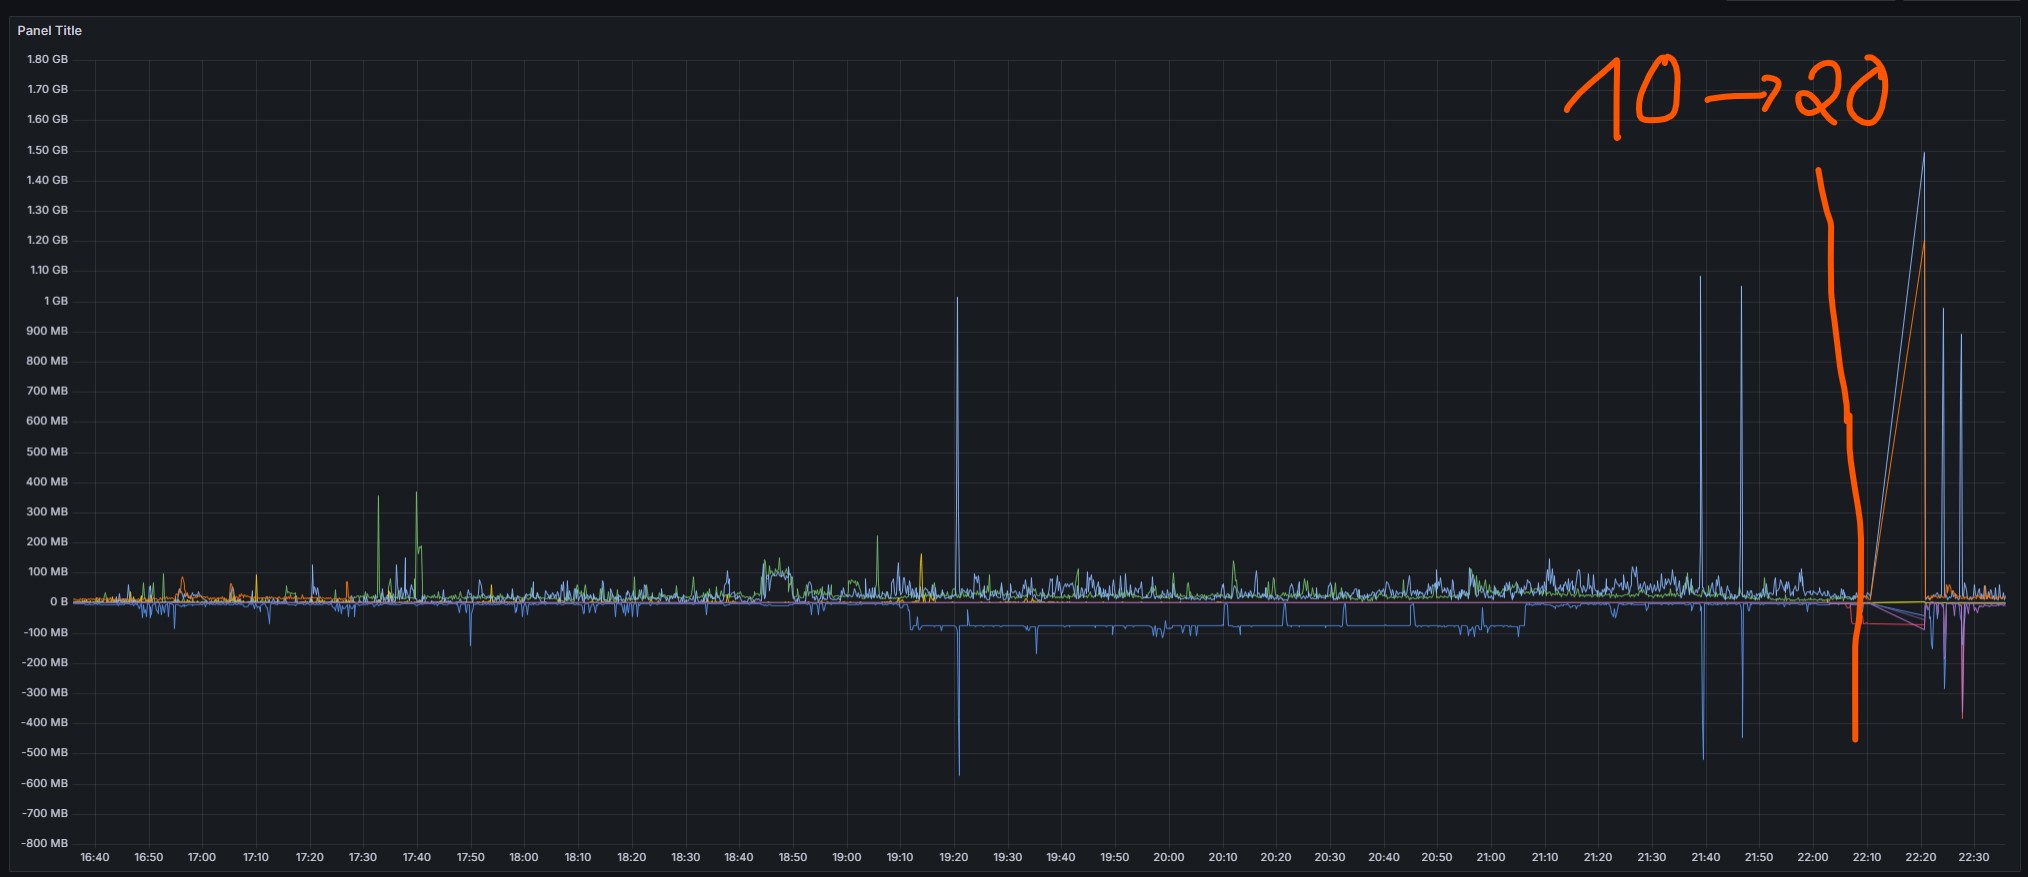The image size is (2028, 877).
Task: Click the 18:00 time axis label
Action: (524, 858)
